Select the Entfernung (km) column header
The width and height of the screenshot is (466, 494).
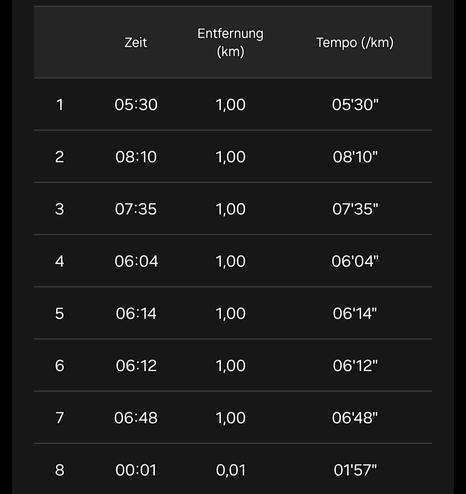click(x=230, y=42)
